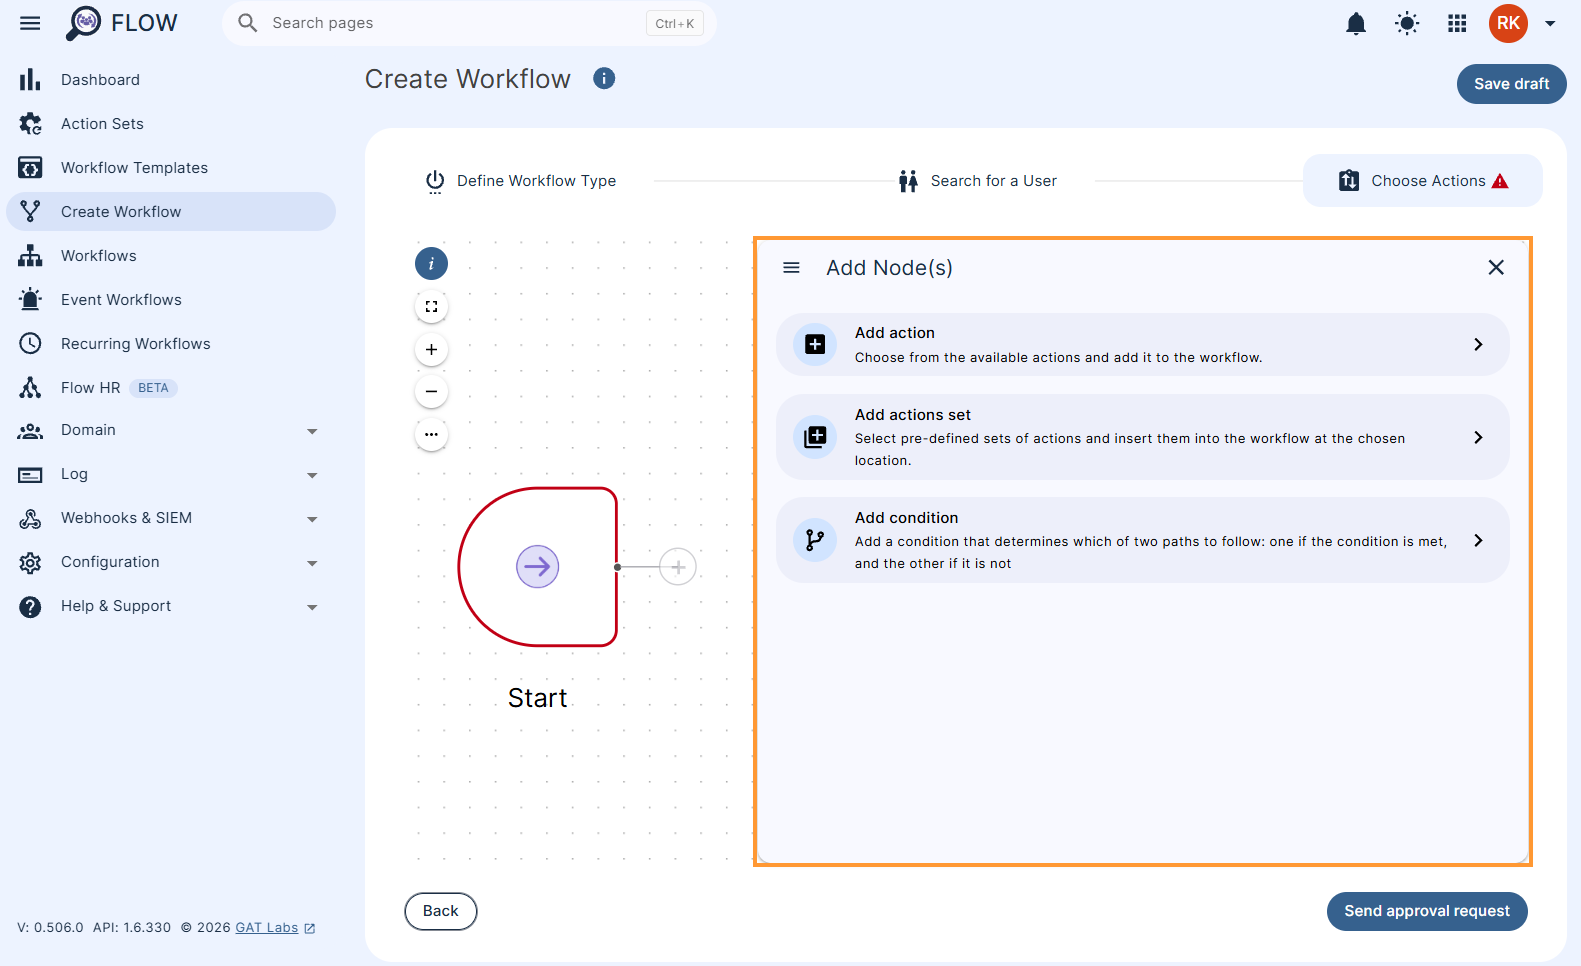Select the Choose Actions step
Viewport: 1581px width, 966px height.
click(x=1422, y=181)
